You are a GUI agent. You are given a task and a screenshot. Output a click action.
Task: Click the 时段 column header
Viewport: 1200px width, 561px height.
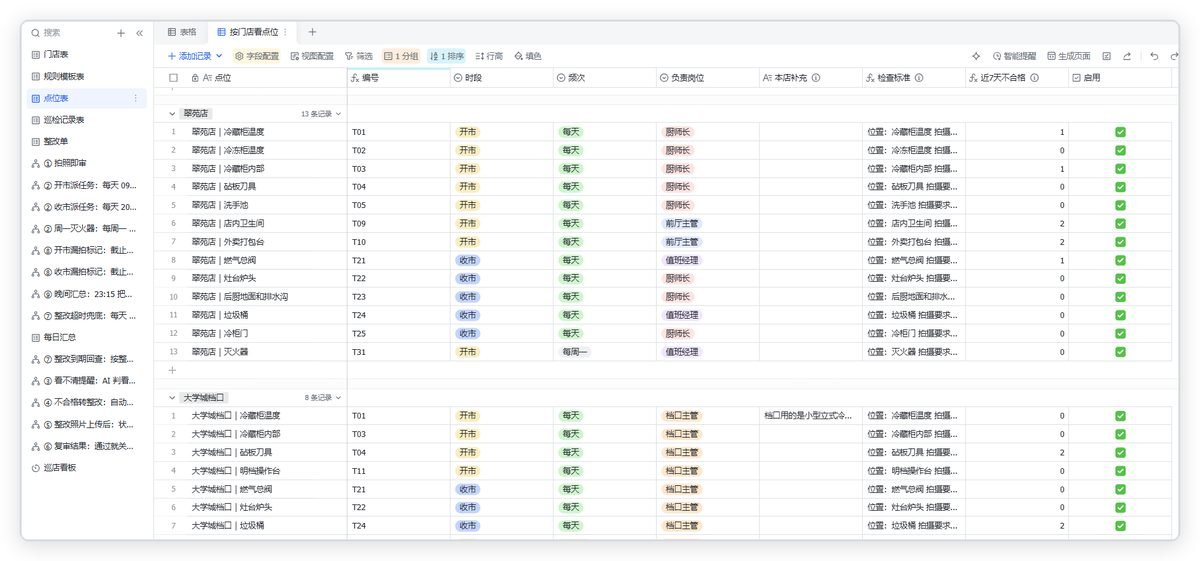click(501, 77)
